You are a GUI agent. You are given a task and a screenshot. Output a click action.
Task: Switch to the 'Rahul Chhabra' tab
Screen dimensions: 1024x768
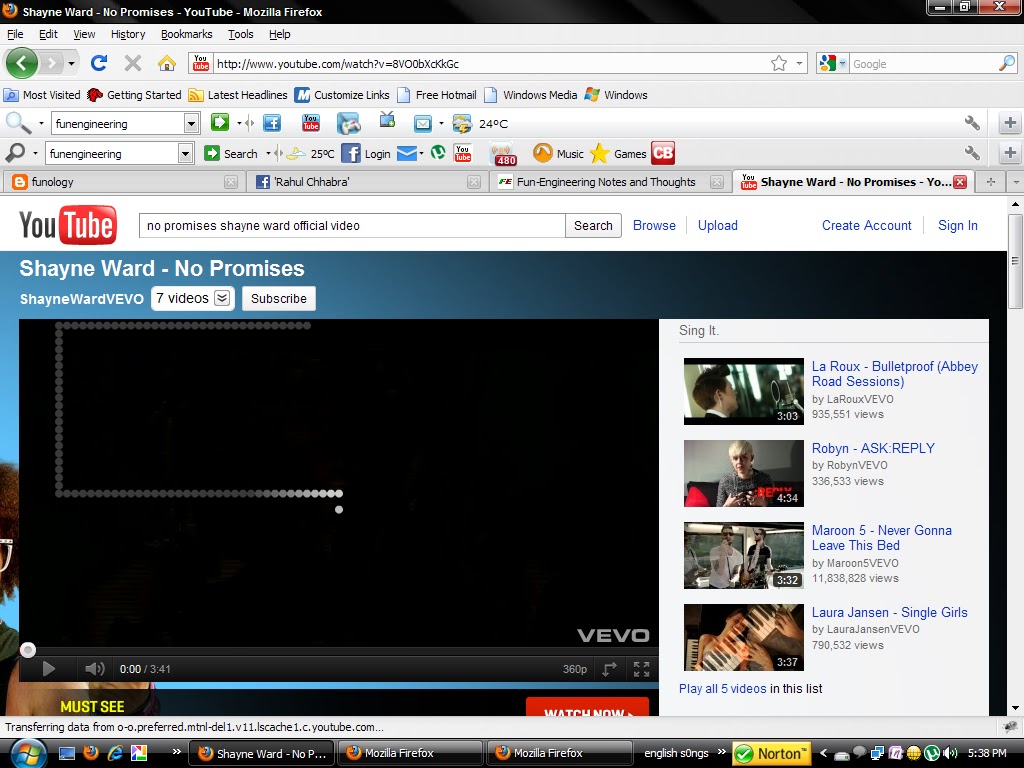[x=368, y=182]
